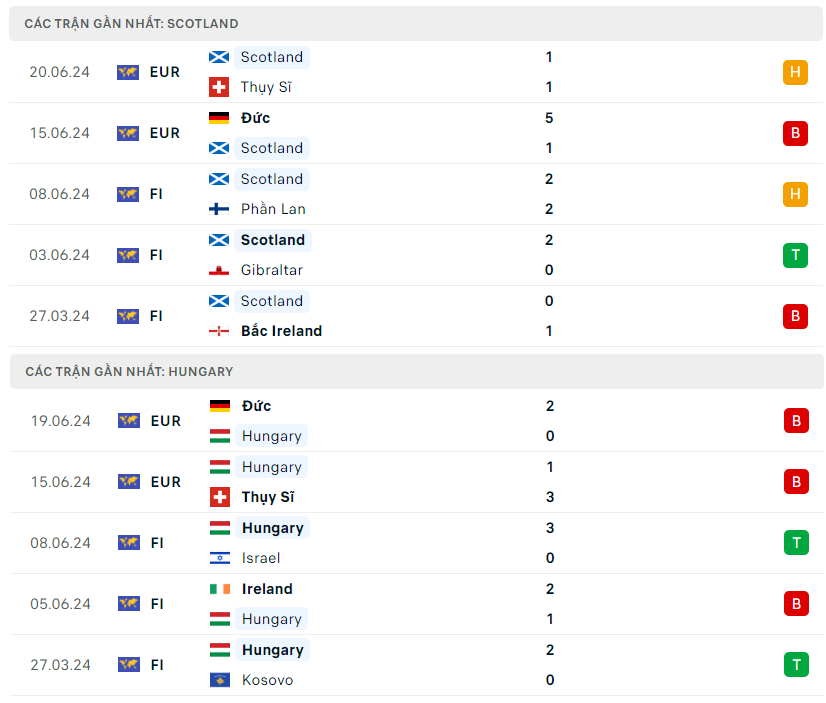The width and height of the screenshot is (826, 703).
Task: Open the Phần Lan team link
Action: (x=273, y=209)
